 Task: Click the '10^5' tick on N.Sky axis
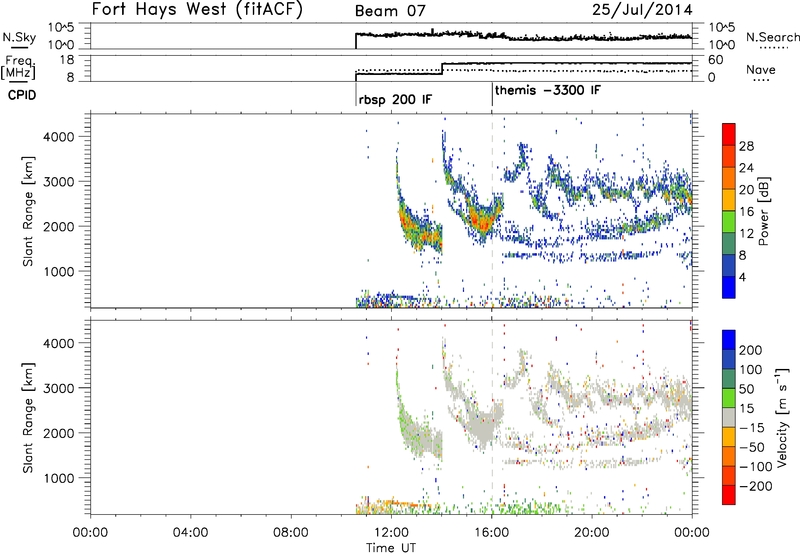coord(61,28)
